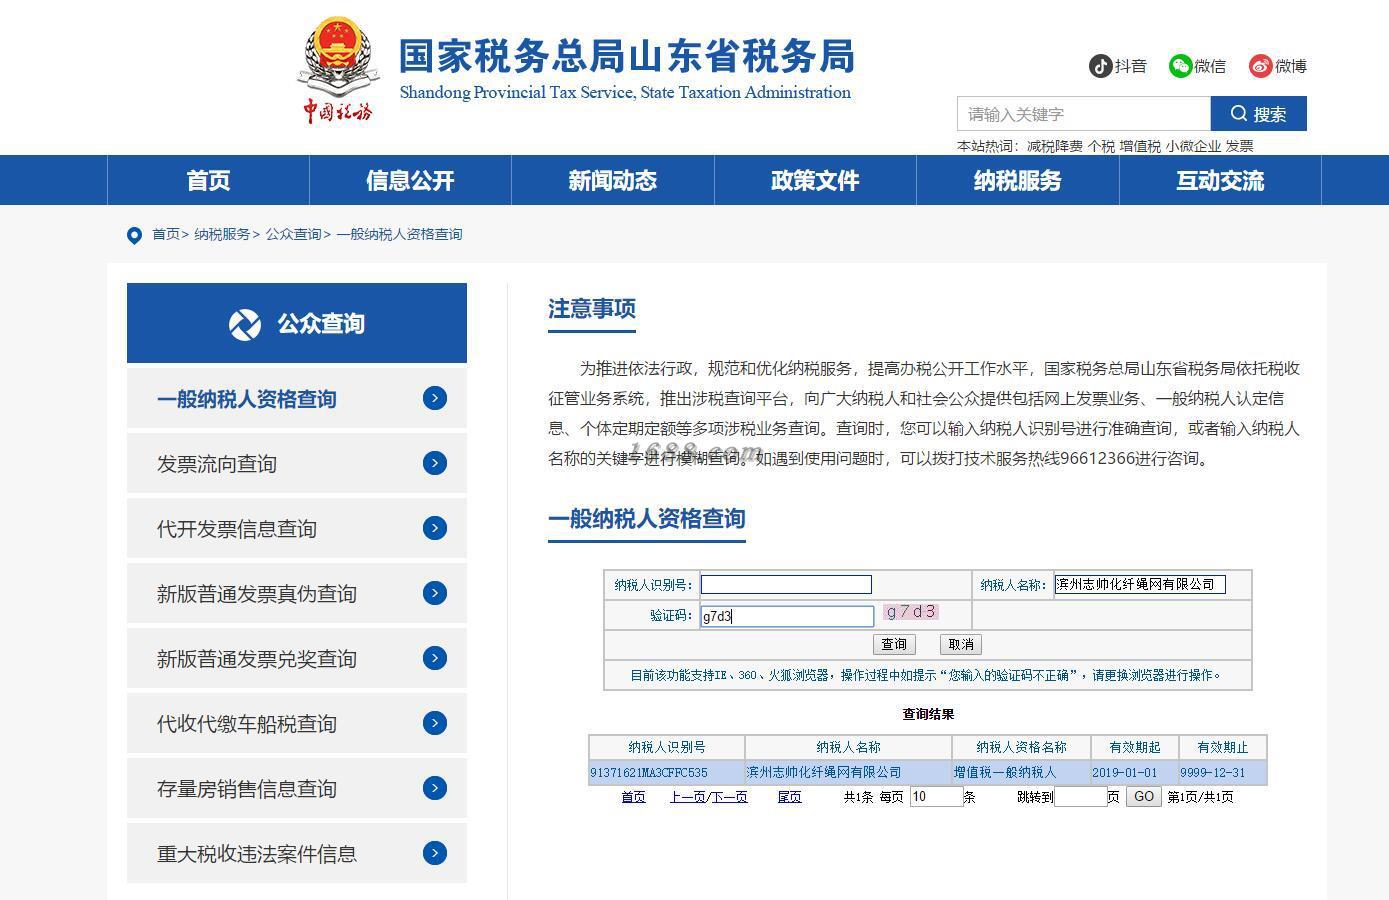The height and width of the screenshot is (900, 1389).
Task: Click result cell 2019-01-01
Action: [1135, 772]
